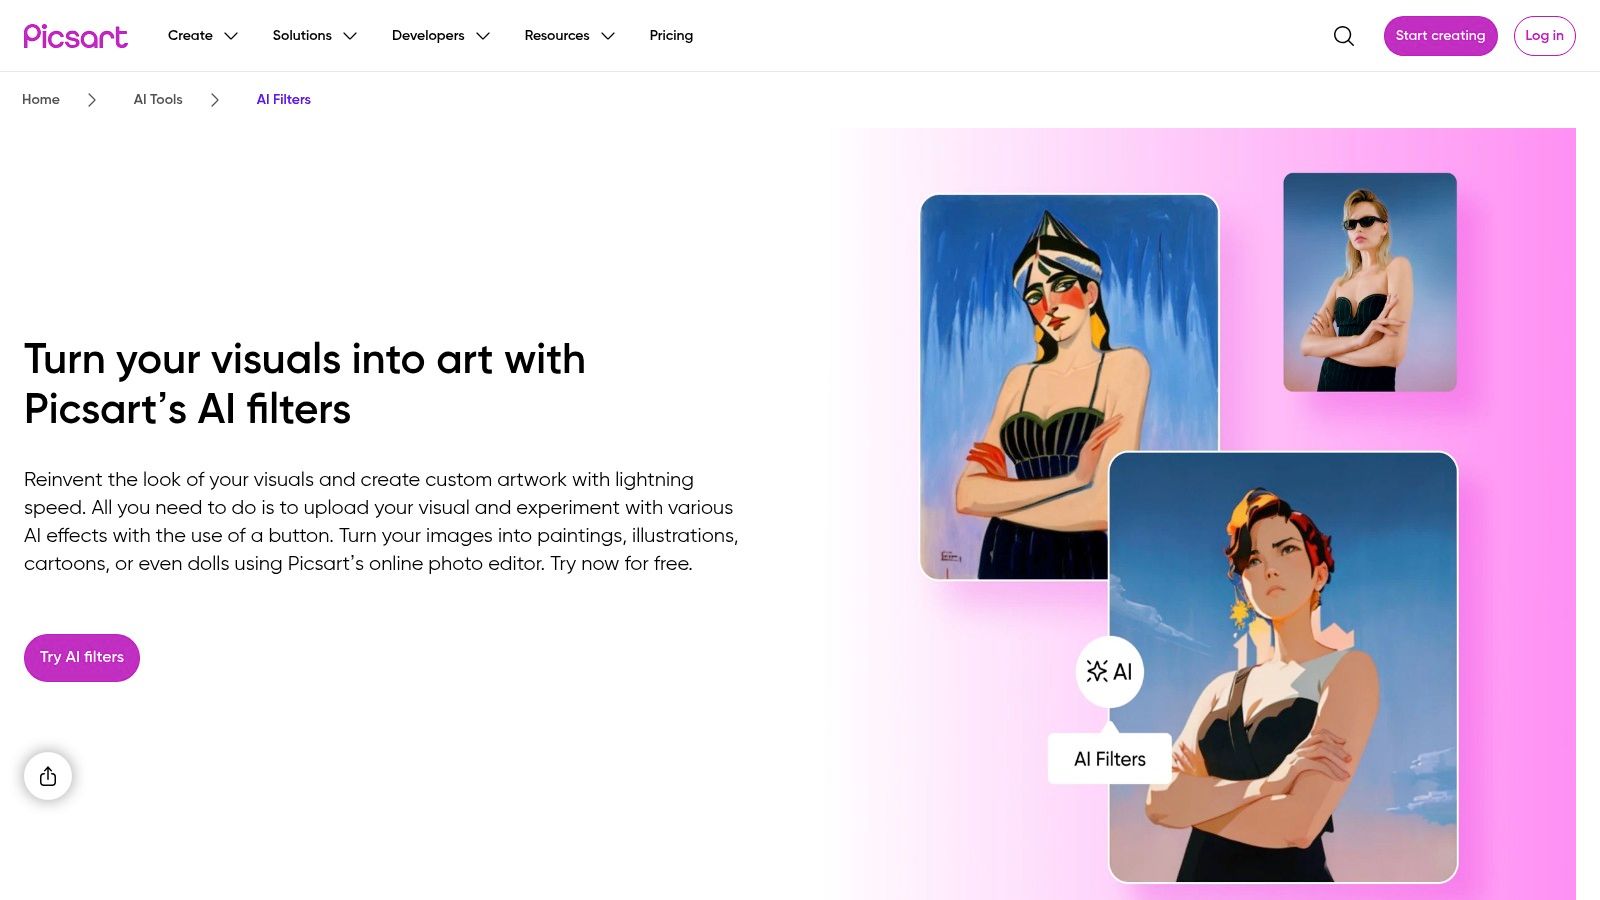The height and width of the screenshot is (900, 1600).
Task: Open the Developers dropdown menu
Action: click(x=441, y=36)
